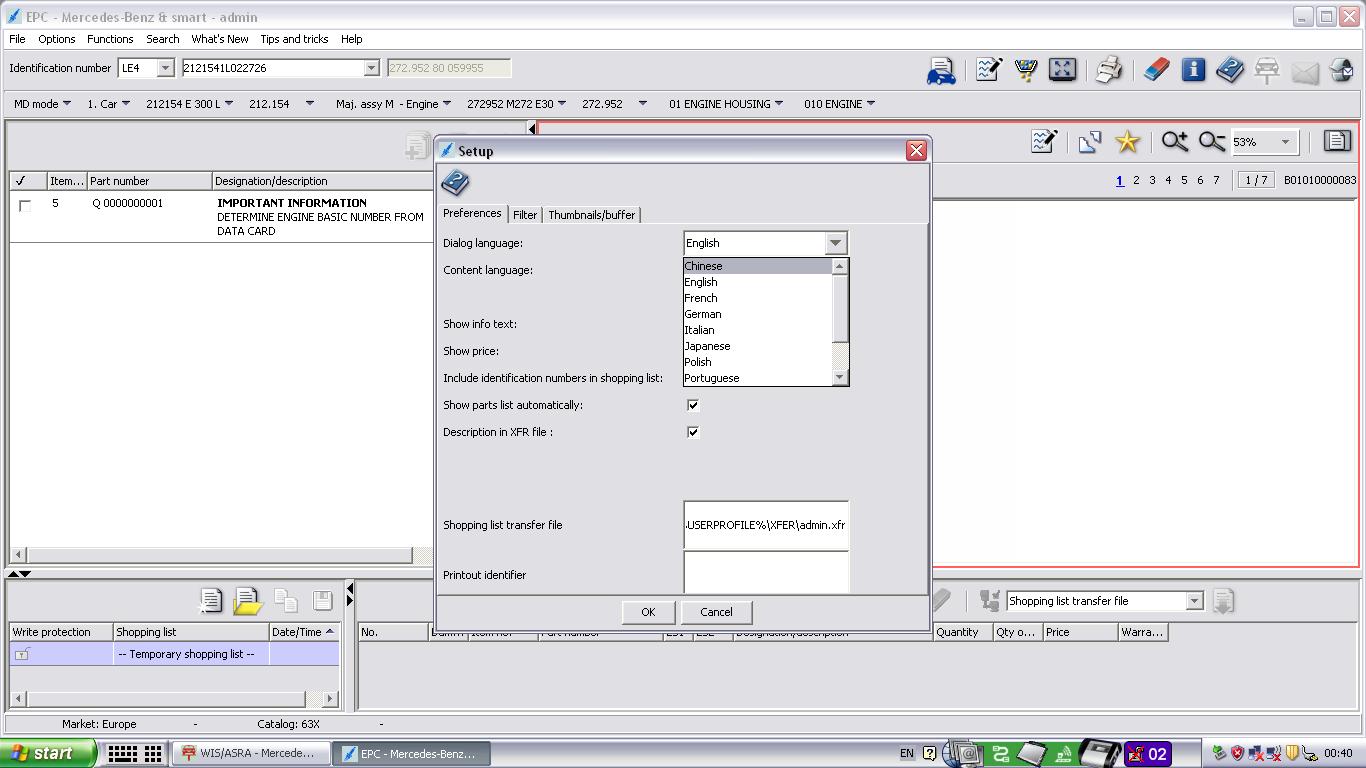Open the 1. Car dropdown

pos(108,104)
